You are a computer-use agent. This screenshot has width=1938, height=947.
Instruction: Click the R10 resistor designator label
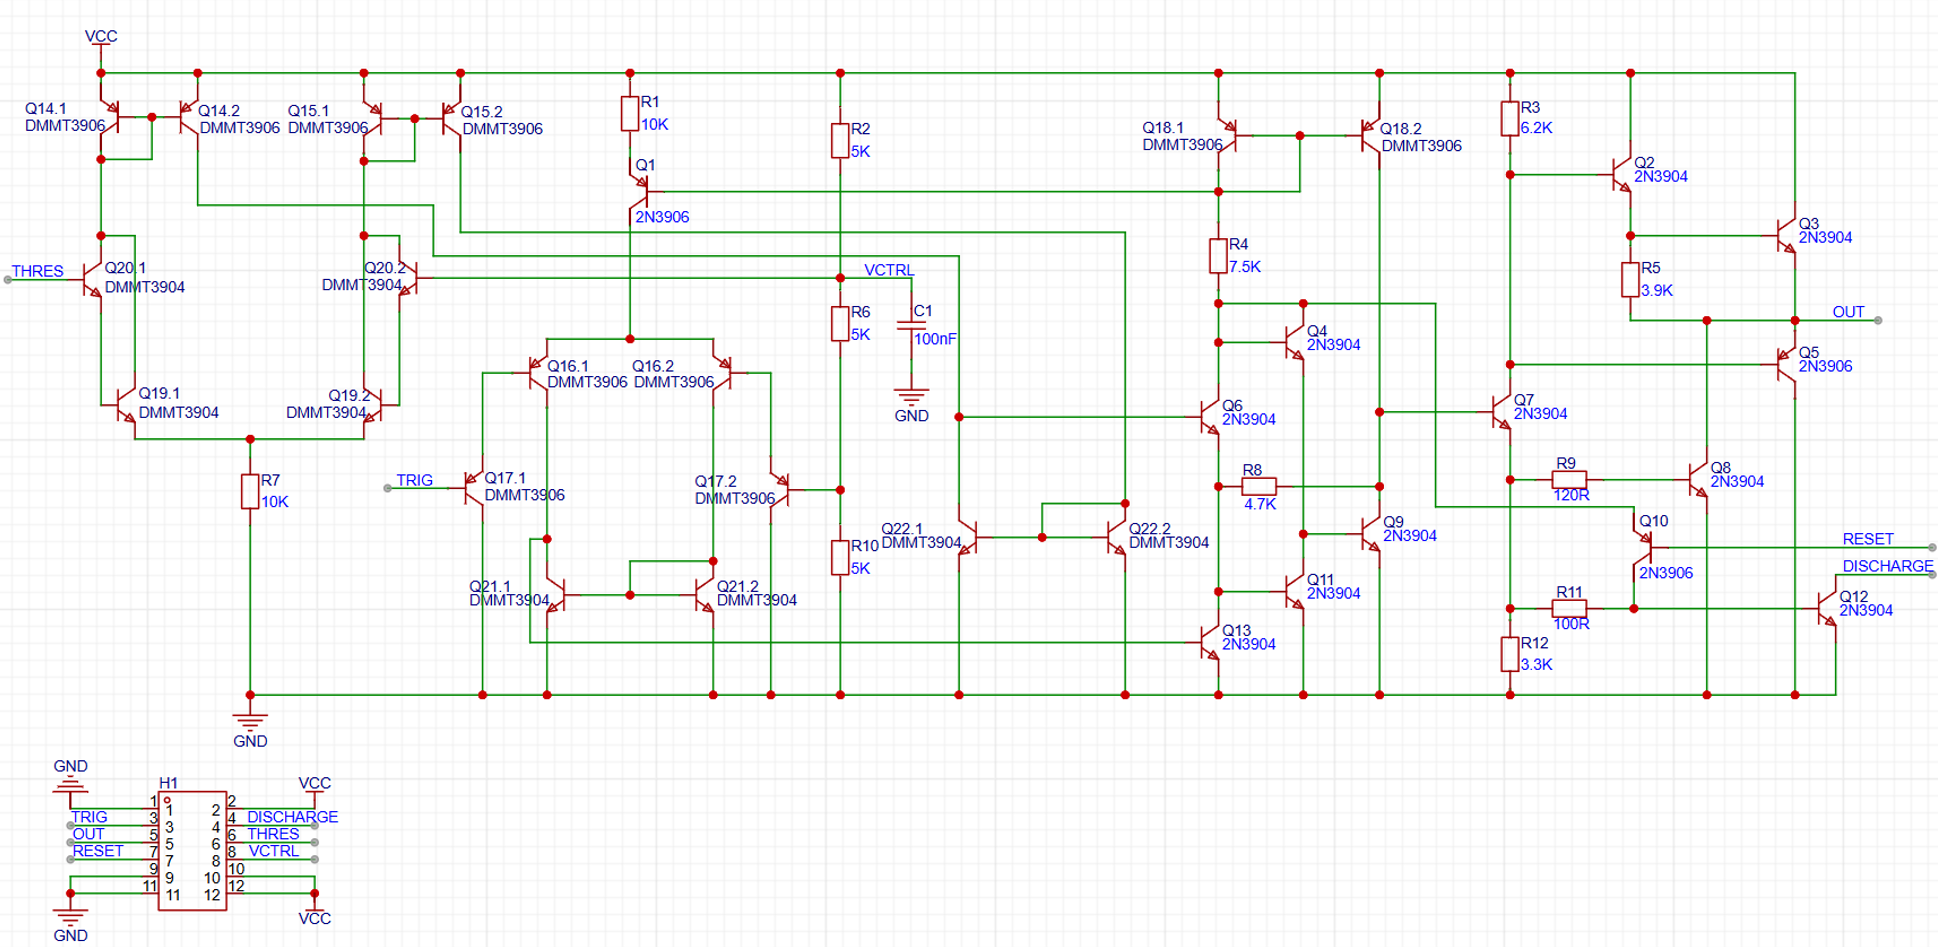point(864,546)
